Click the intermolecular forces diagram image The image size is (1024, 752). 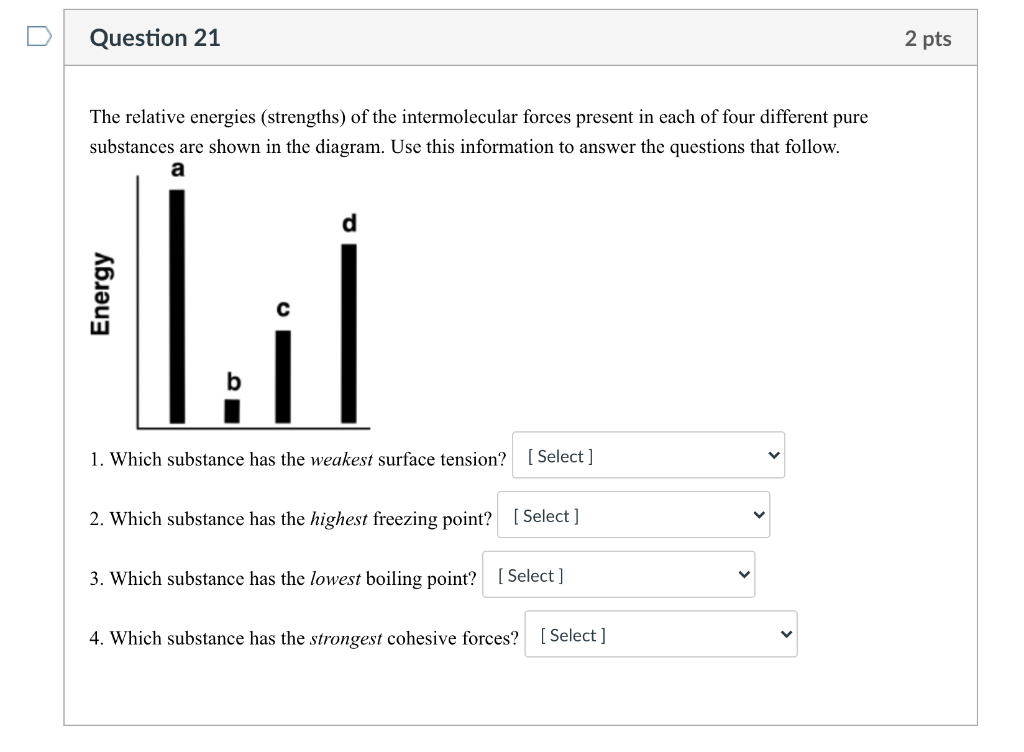click(240, 300)
